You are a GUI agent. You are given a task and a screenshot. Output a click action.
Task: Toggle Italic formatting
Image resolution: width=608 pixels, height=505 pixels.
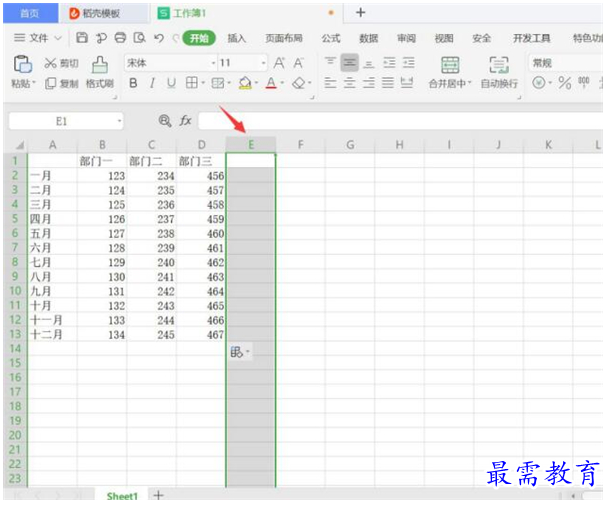tap(152, 83)
